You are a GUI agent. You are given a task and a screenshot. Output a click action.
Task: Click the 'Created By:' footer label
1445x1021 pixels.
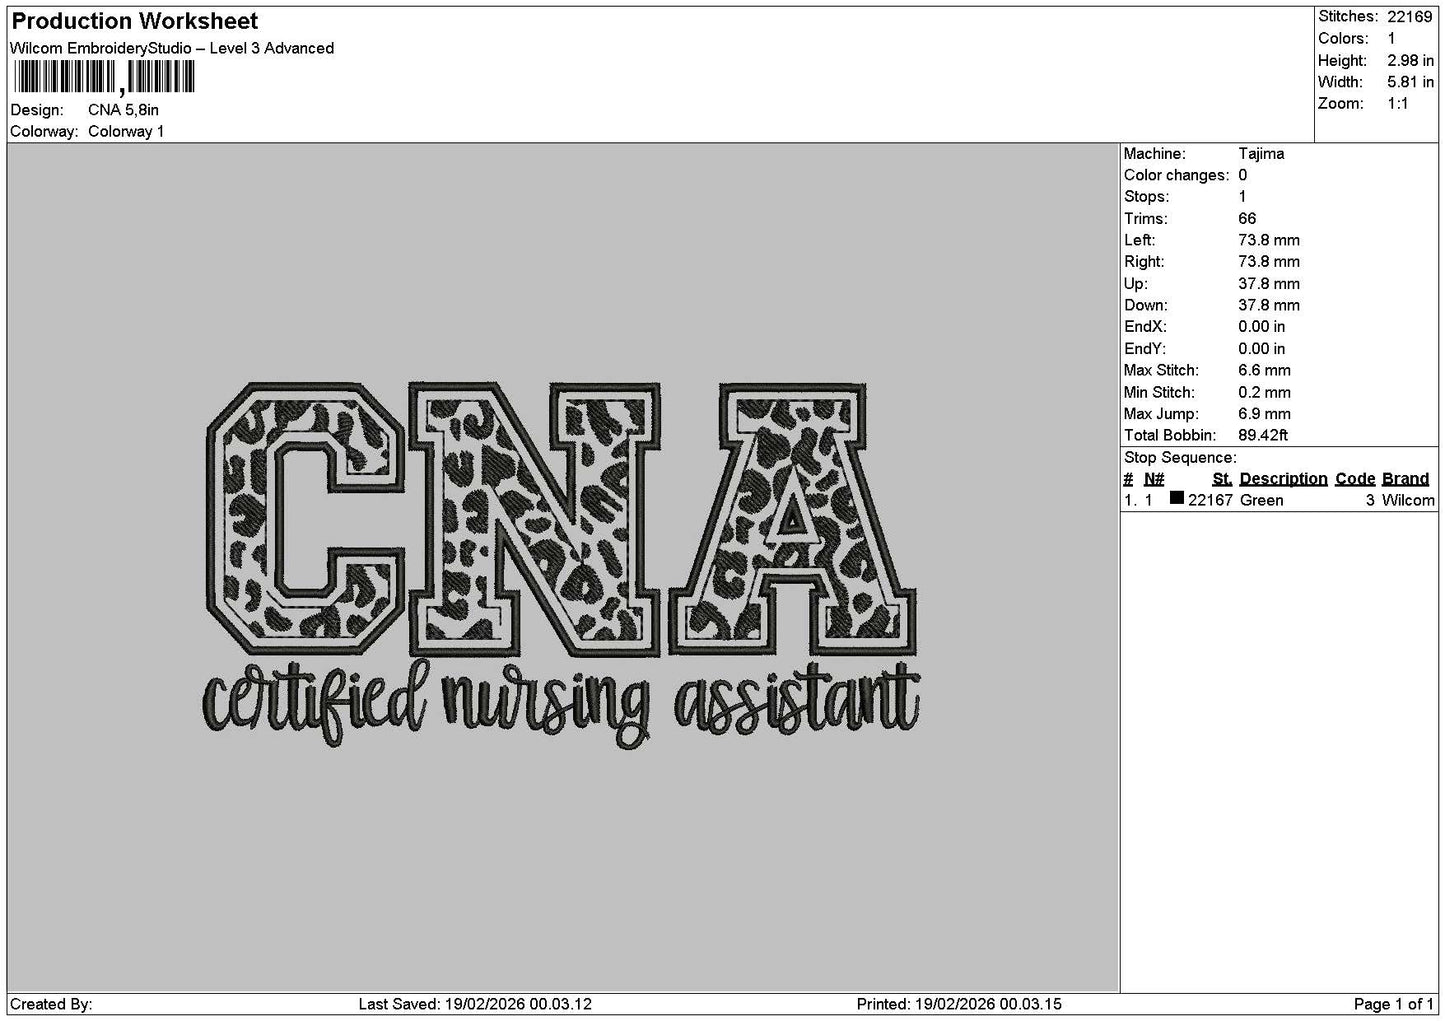51,1004
